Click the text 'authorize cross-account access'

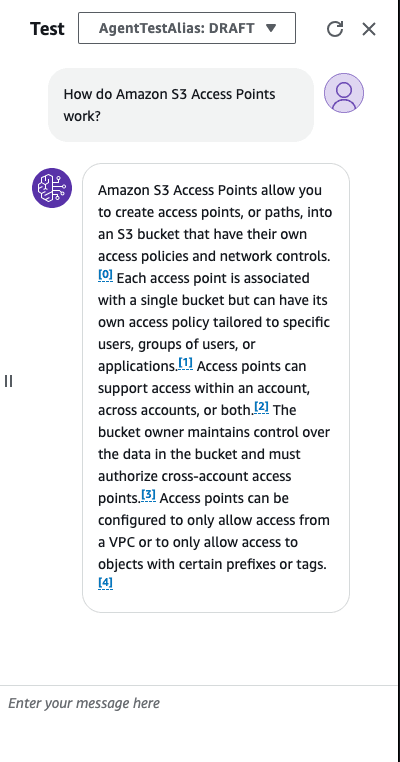[194, 476]
